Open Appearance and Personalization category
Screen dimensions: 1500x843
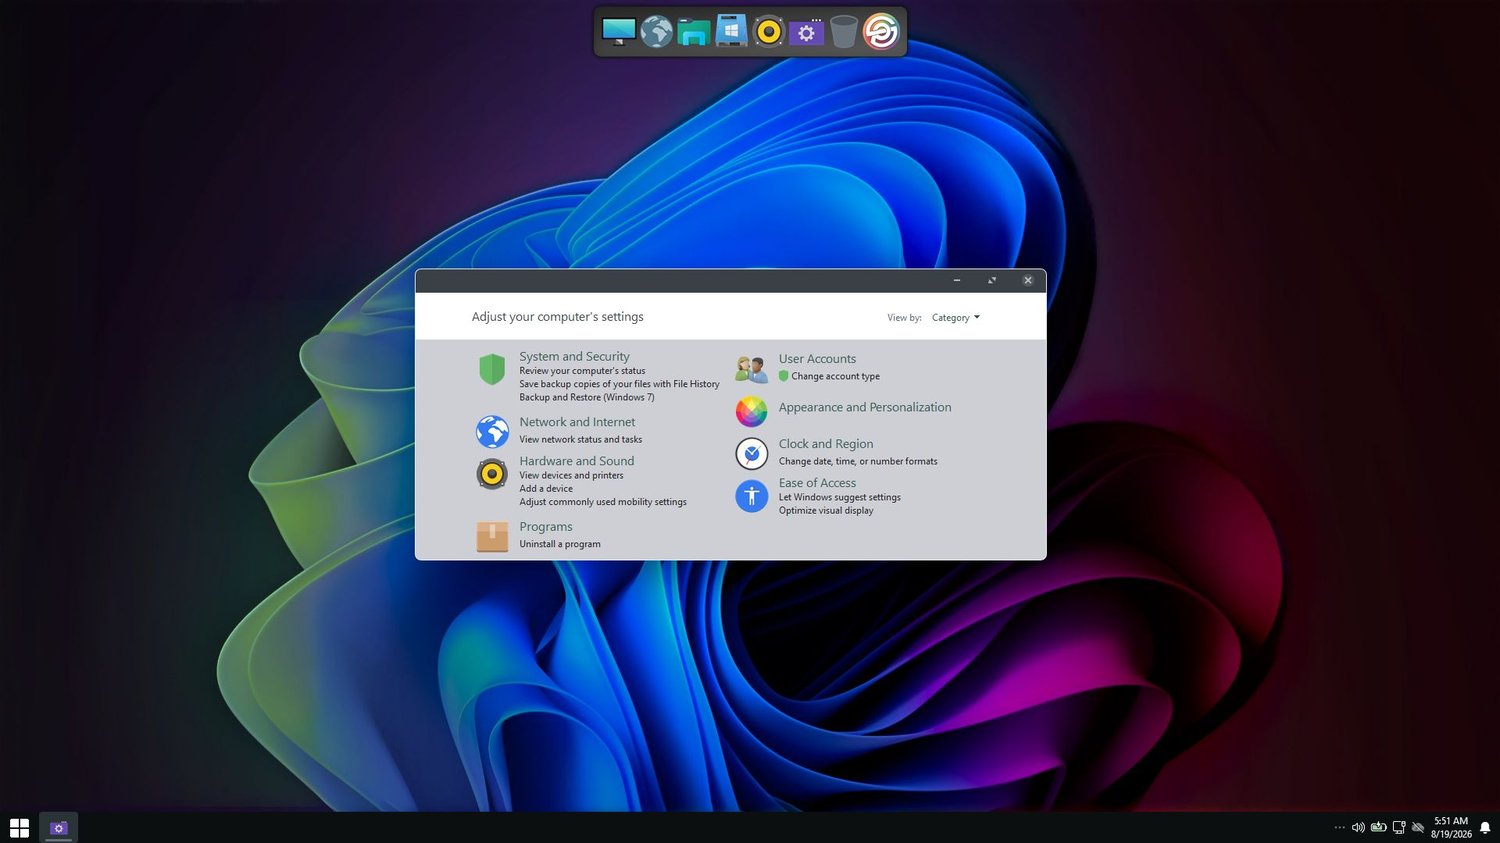point(865,407)
